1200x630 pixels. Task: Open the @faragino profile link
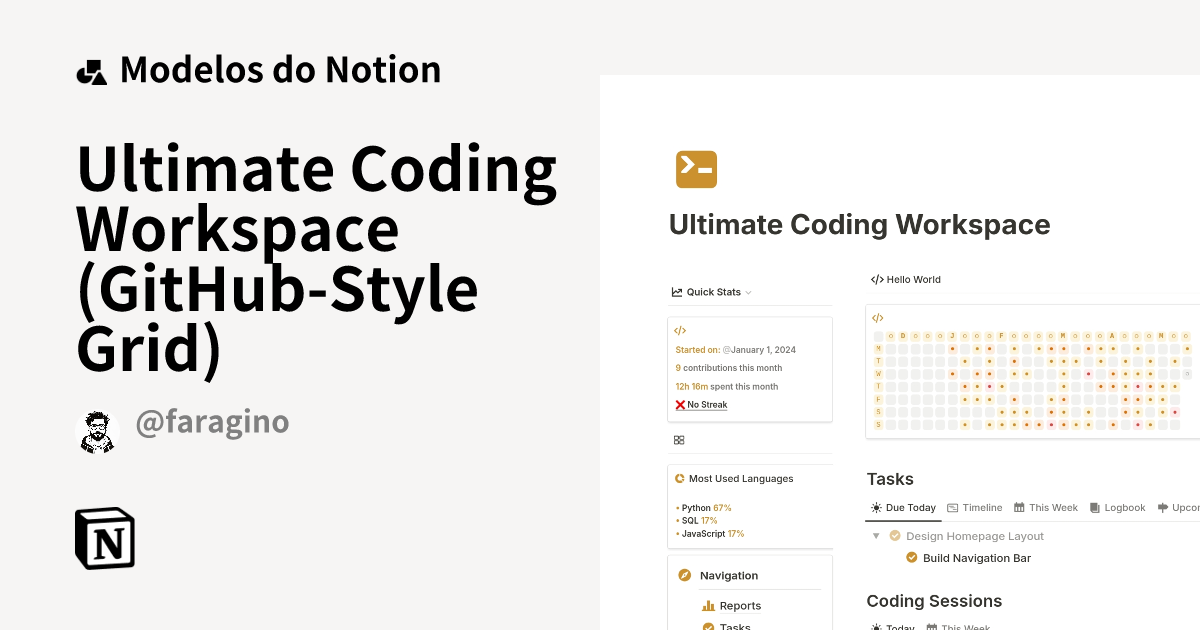tap(212, 422)
